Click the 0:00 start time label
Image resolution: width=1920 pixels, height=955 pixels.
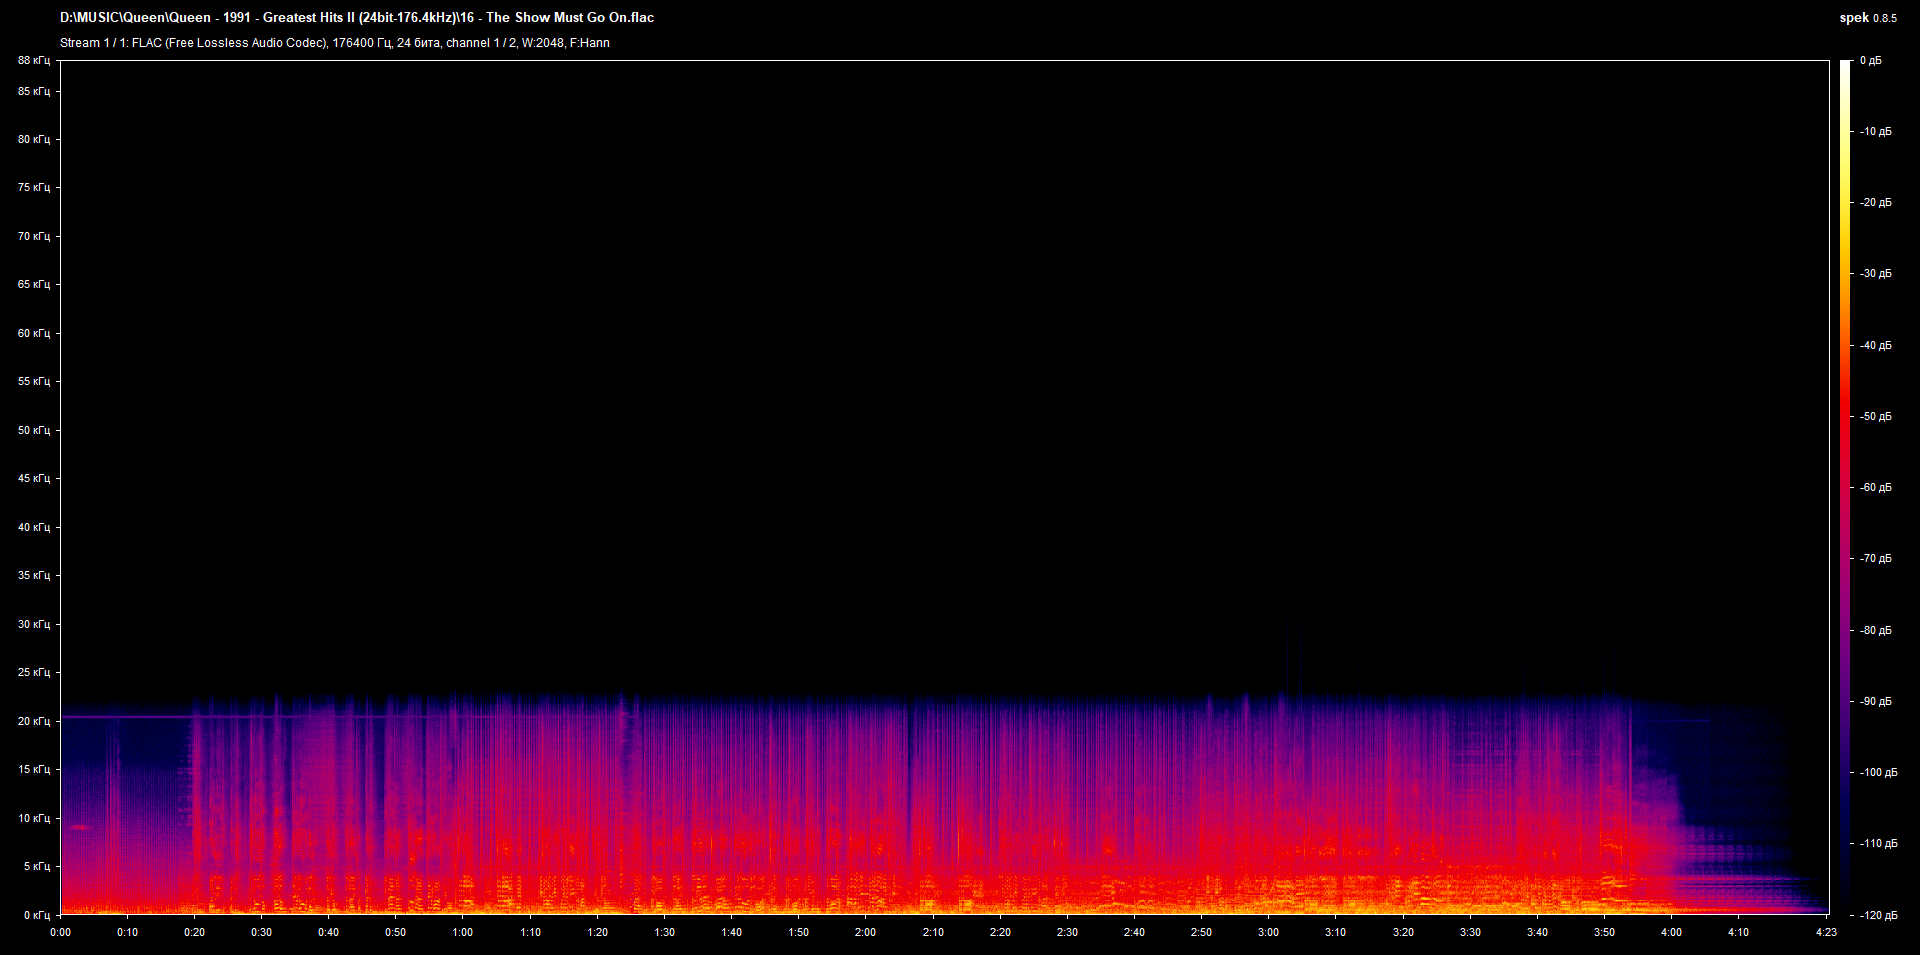(60, 932)
